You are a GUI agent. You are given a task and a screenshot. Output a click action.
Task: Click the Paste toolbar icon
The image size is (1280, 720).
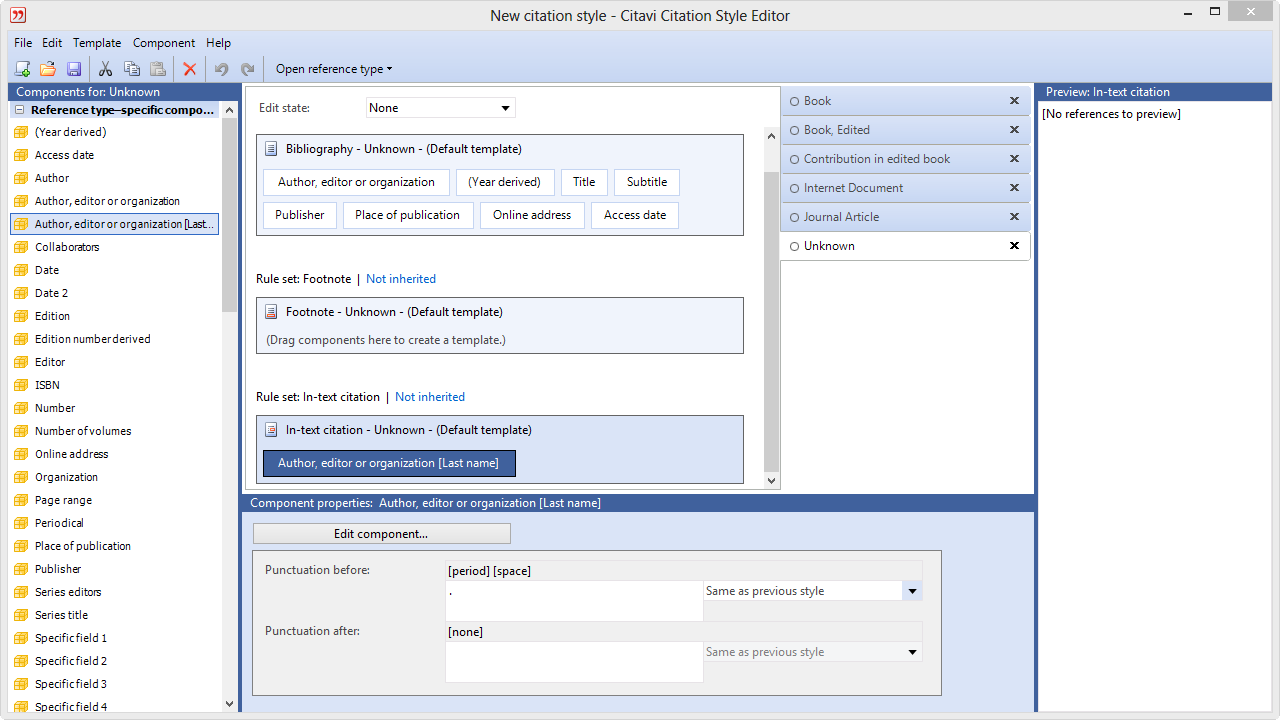point(157,69)
